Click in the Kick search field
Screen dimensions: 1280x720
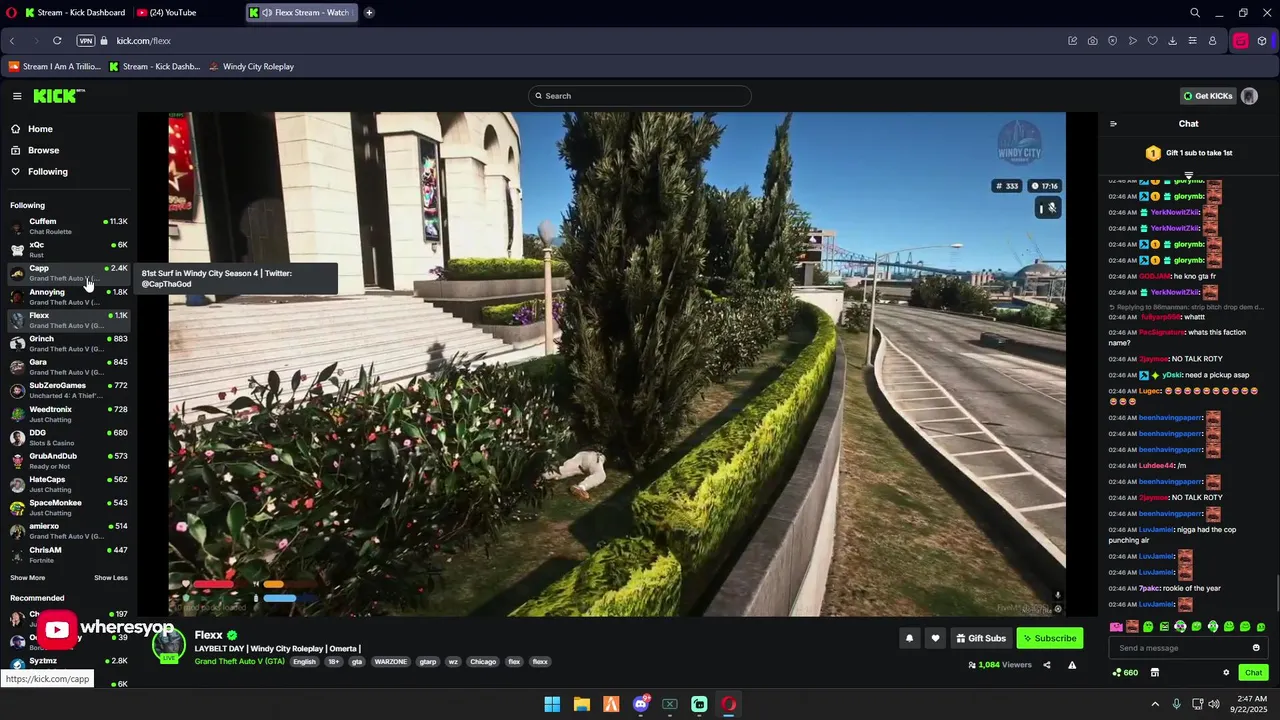pyautogui.click(x=640, y=96)
